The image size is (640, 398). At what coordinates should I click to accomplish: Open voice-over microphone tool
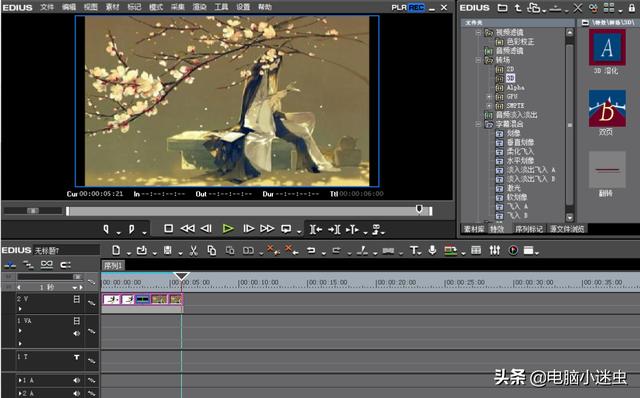pos(432,250)
